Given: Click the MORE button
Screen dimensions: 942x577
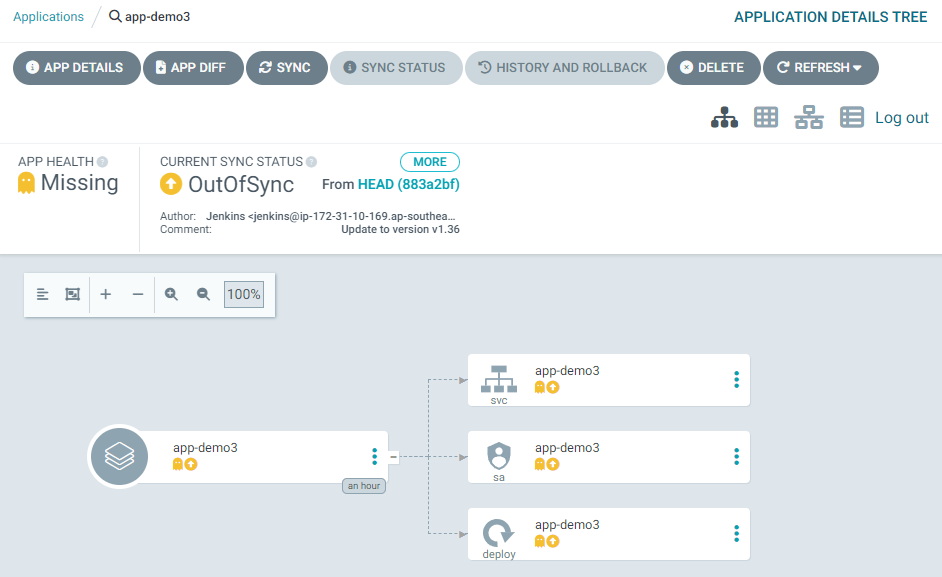Looking at the screenshot, I should 430,162.
